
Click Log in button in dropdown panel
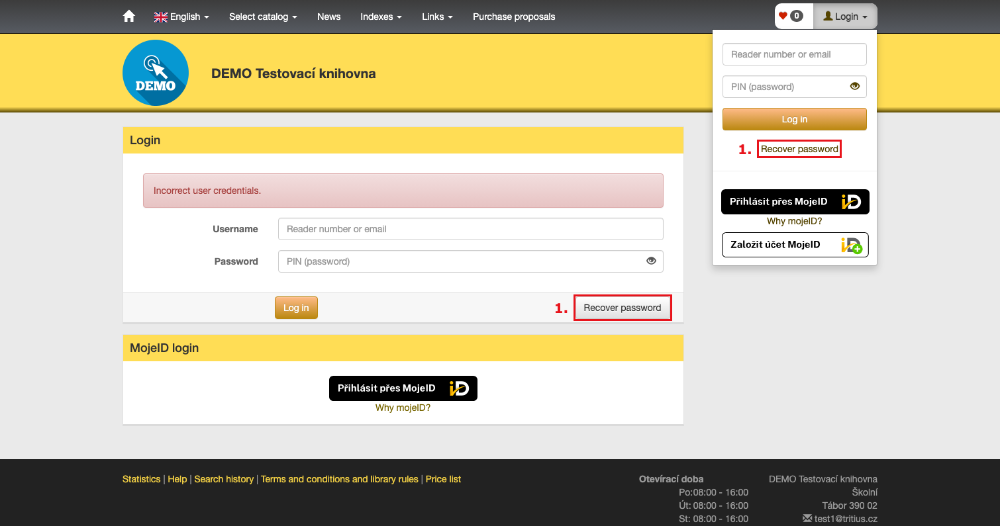pyautogui.click(x=794, y=119)
